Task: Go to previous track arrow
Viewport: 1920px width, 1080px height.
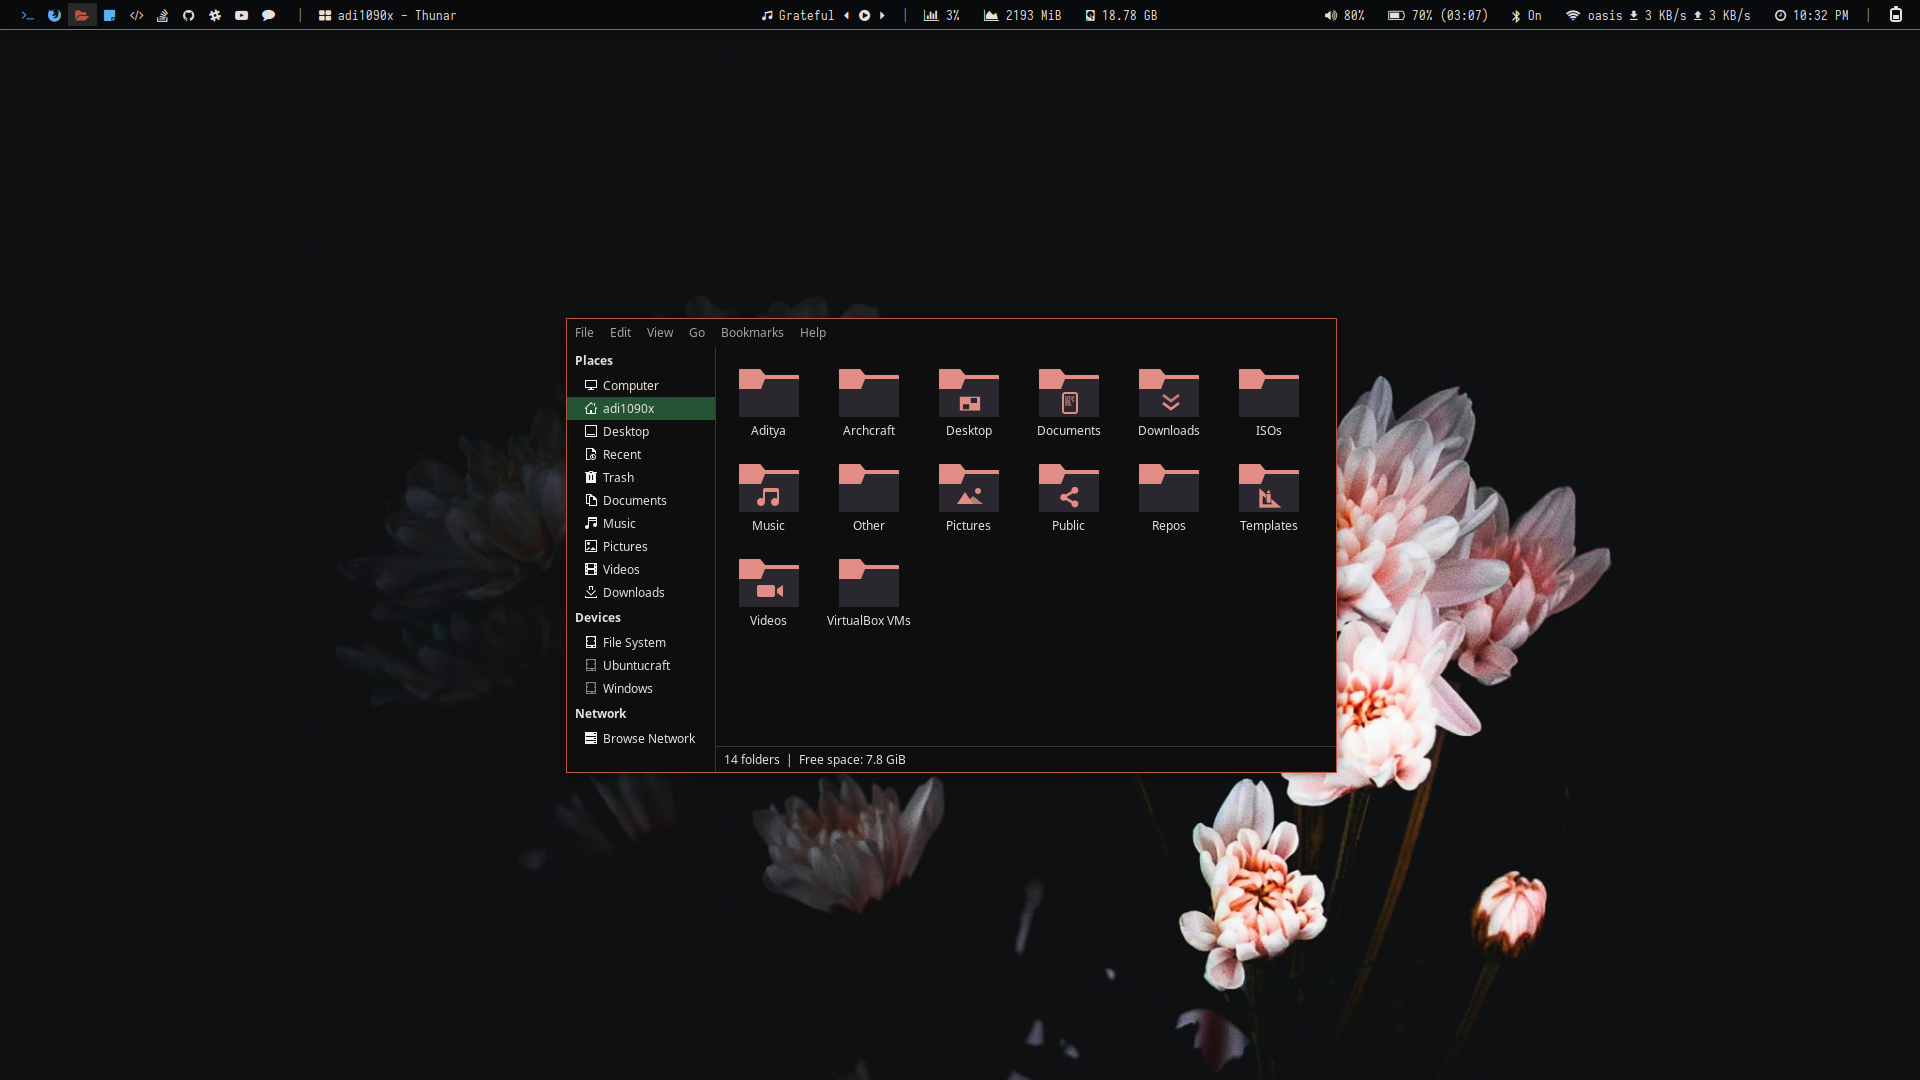Action: [847, 15]
